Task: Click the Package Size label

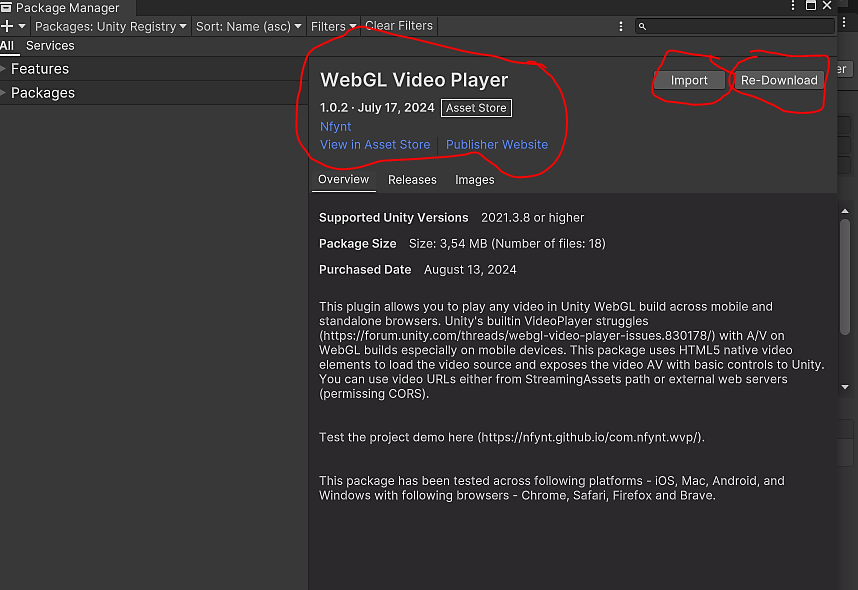Action: pos(357,244)
